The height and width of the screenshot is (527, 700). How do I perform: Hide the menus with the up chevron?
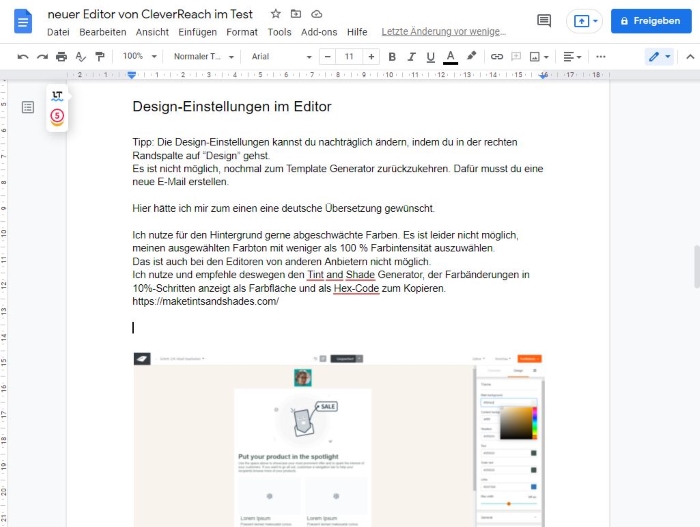[690, 57]
